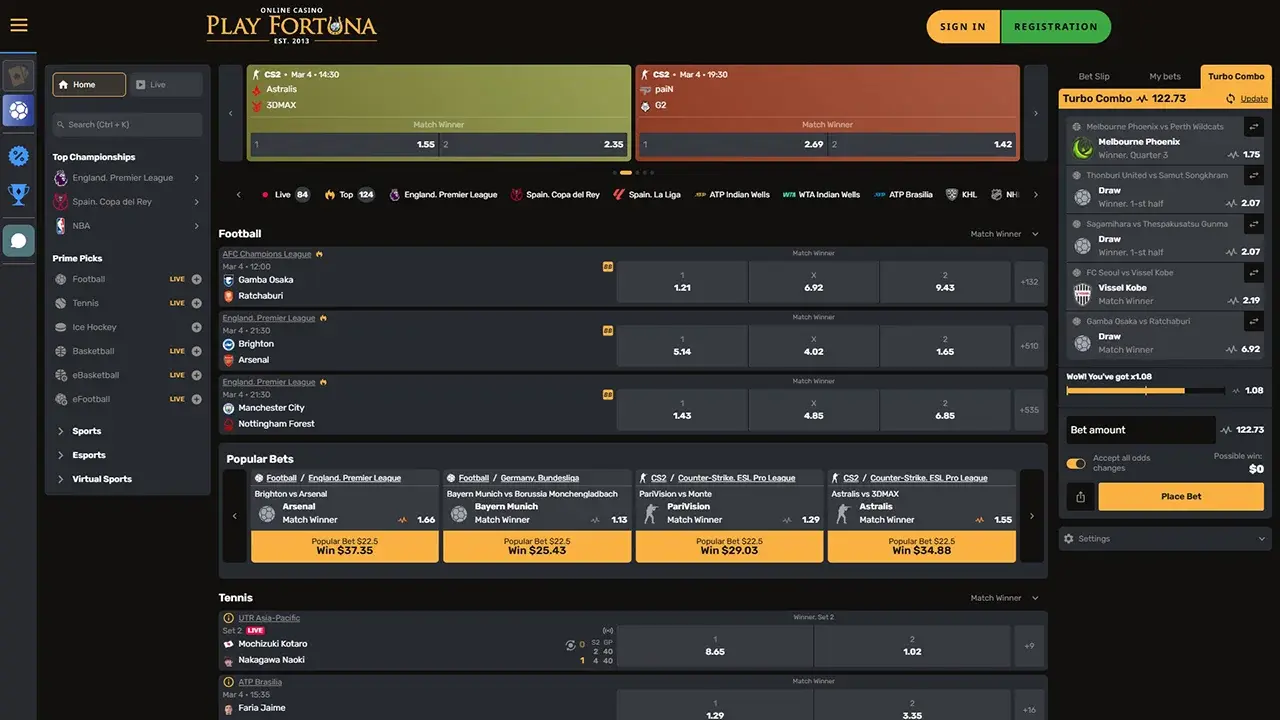
Task: Place popular bet Win $29.03 on PariVision
Action: click(729, 546)
